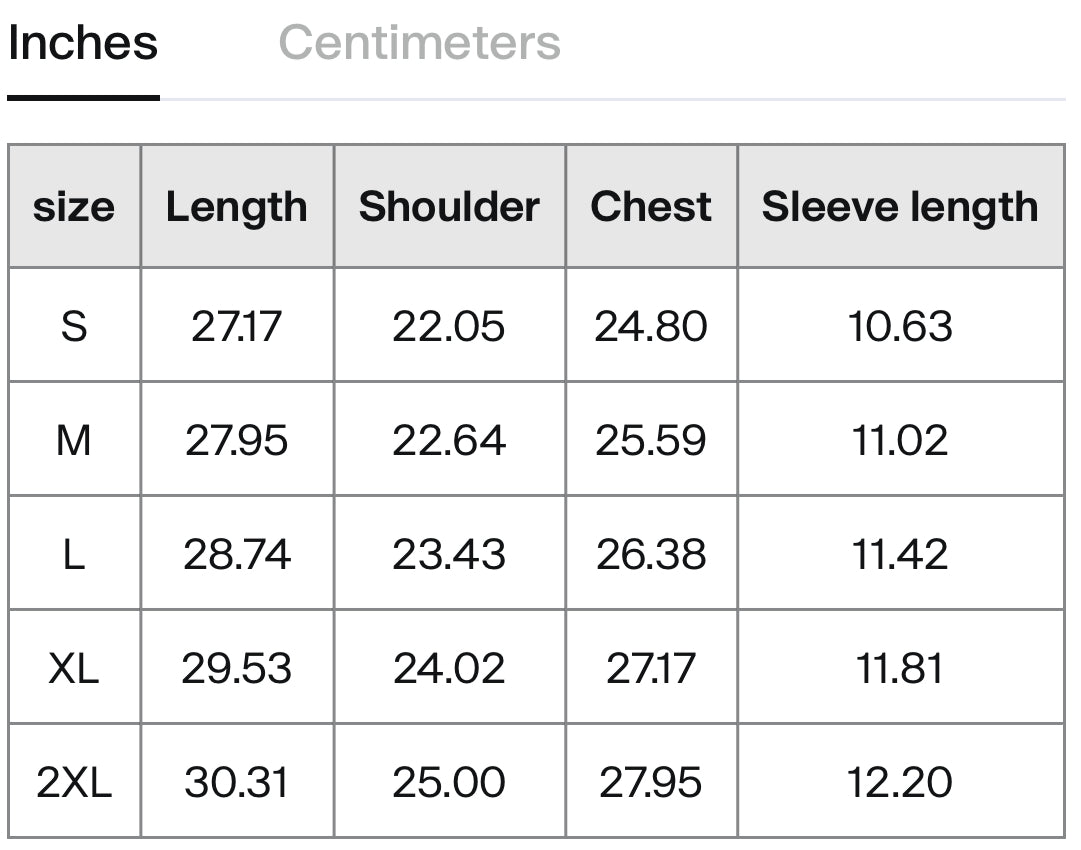The height and width of the screenshot is (850, 1081).
Task: Click the size column header
Action: (74, 207)
